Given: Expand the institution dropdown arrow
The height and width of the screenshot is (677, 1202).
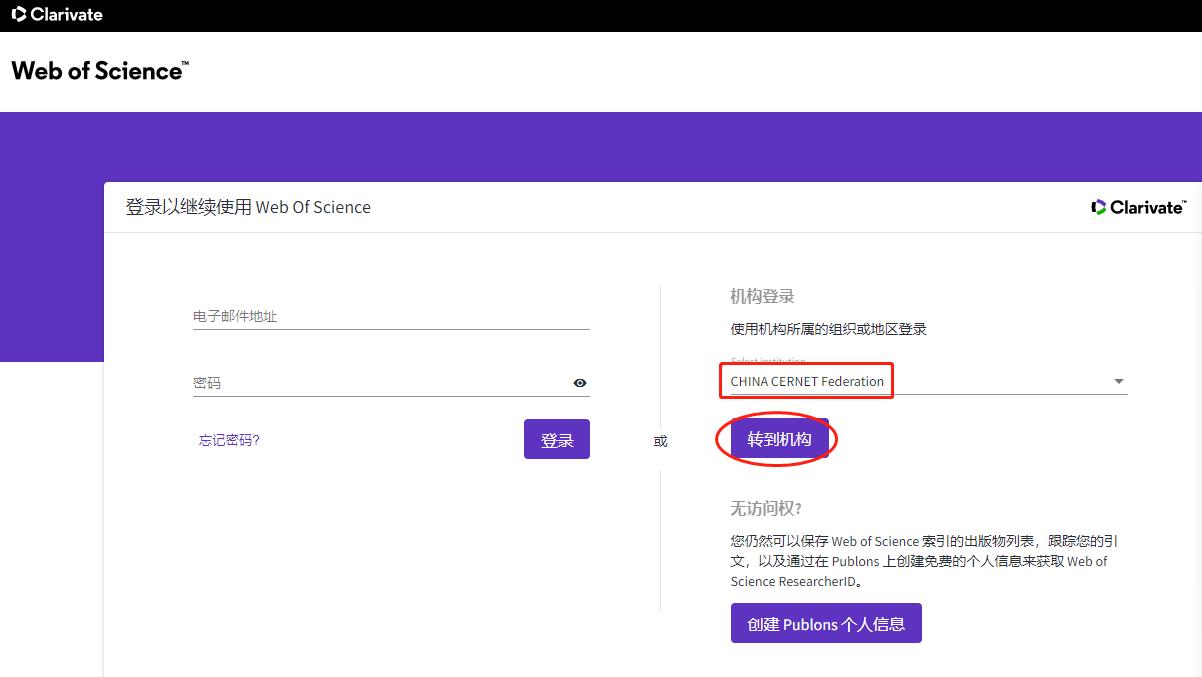Looking at the screenshot, I should coord(1119,381).
